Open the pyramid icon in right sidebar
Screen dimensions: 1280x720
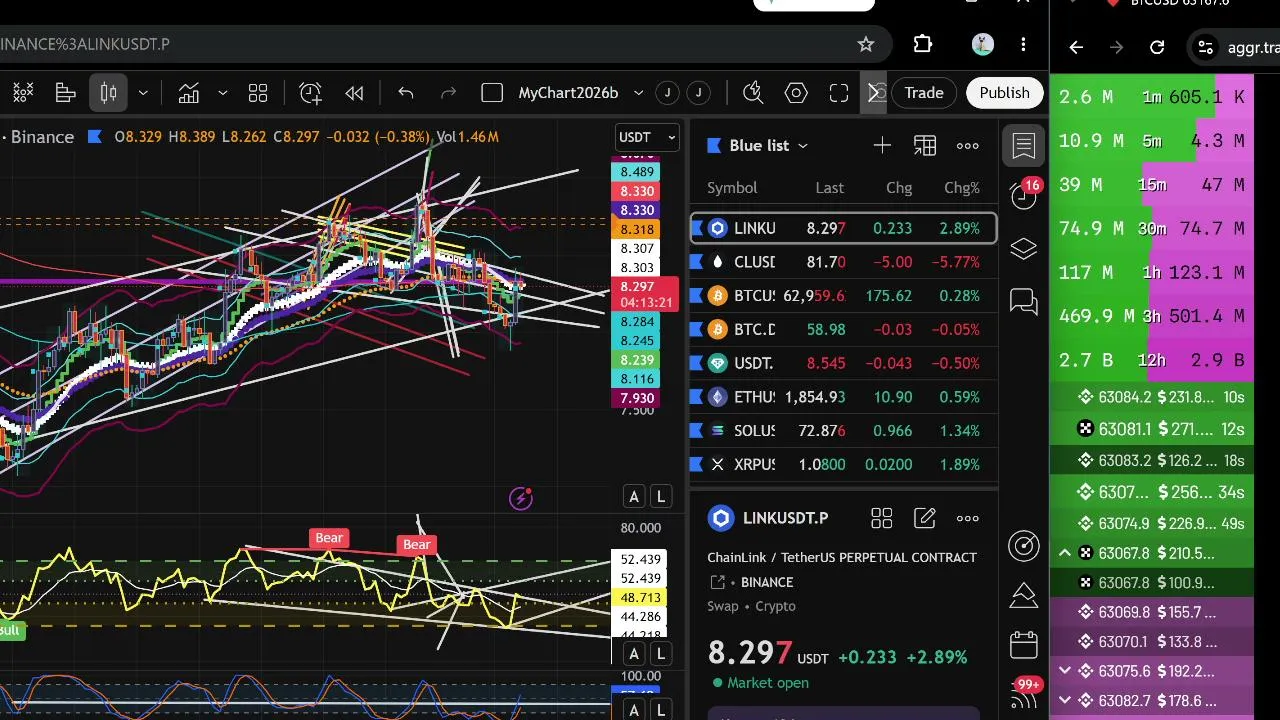1024,595
